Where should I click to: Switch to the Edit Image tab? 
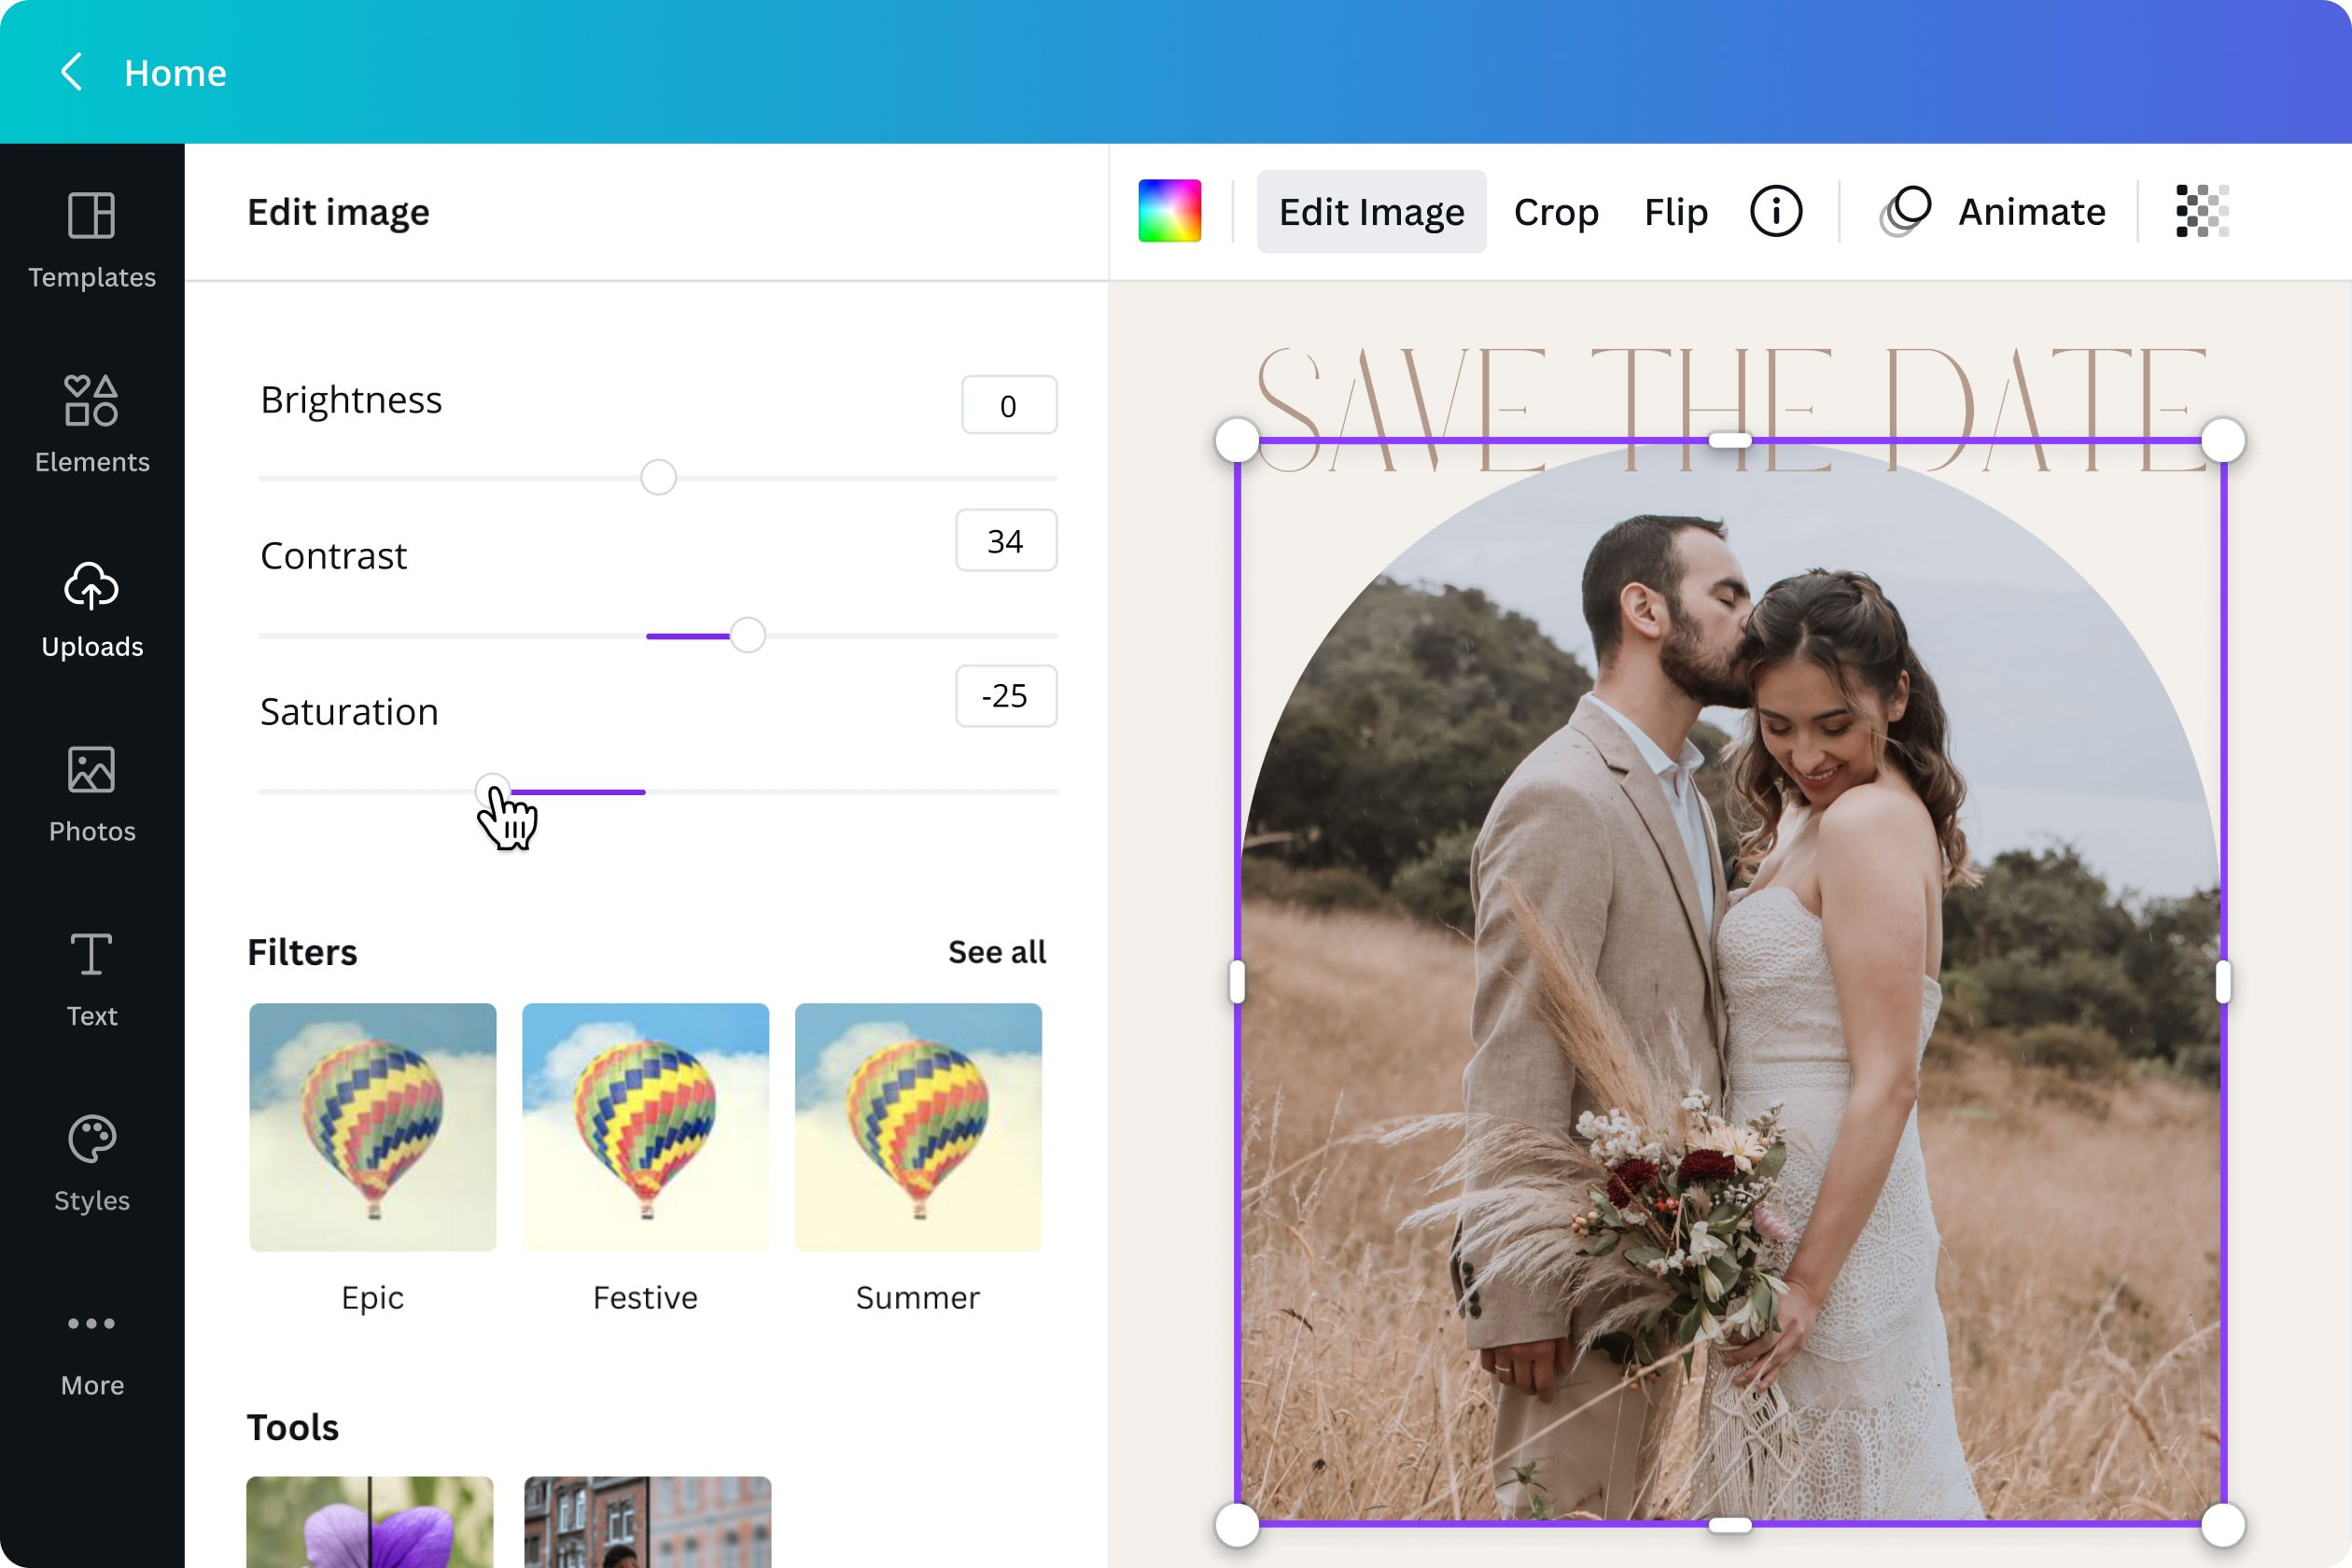pyautogui.click(x=1371, y=211)
